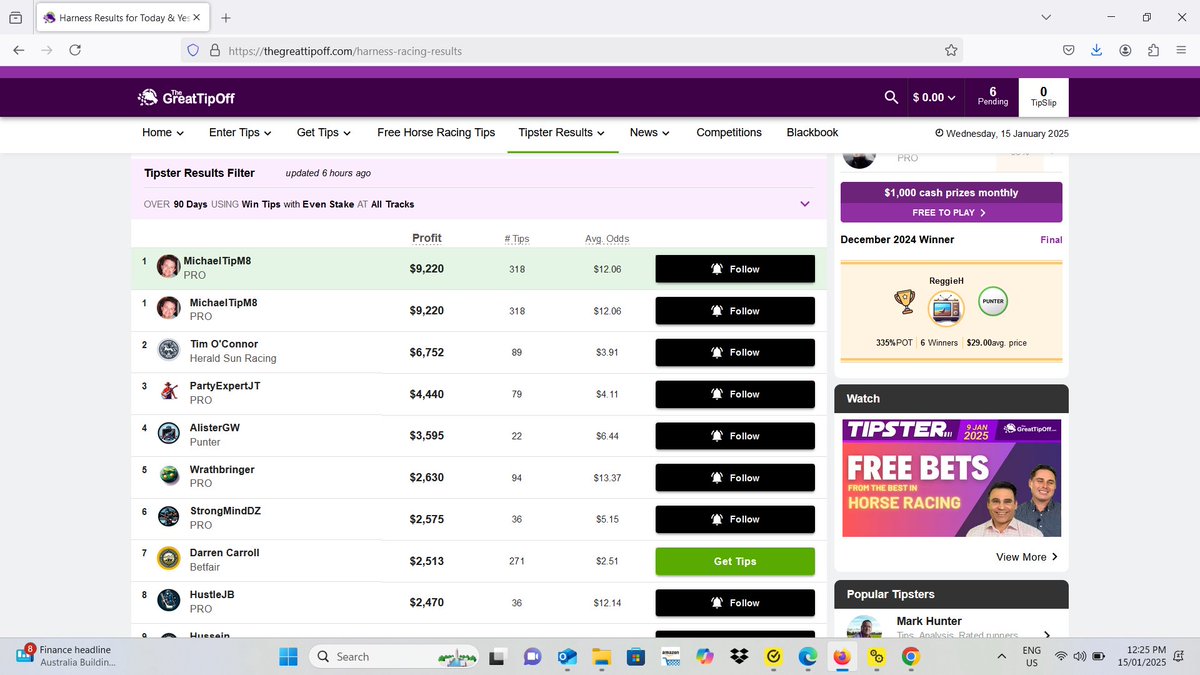Open the Blackbook page
1200x675 pixels.
(x=812, y=132)
